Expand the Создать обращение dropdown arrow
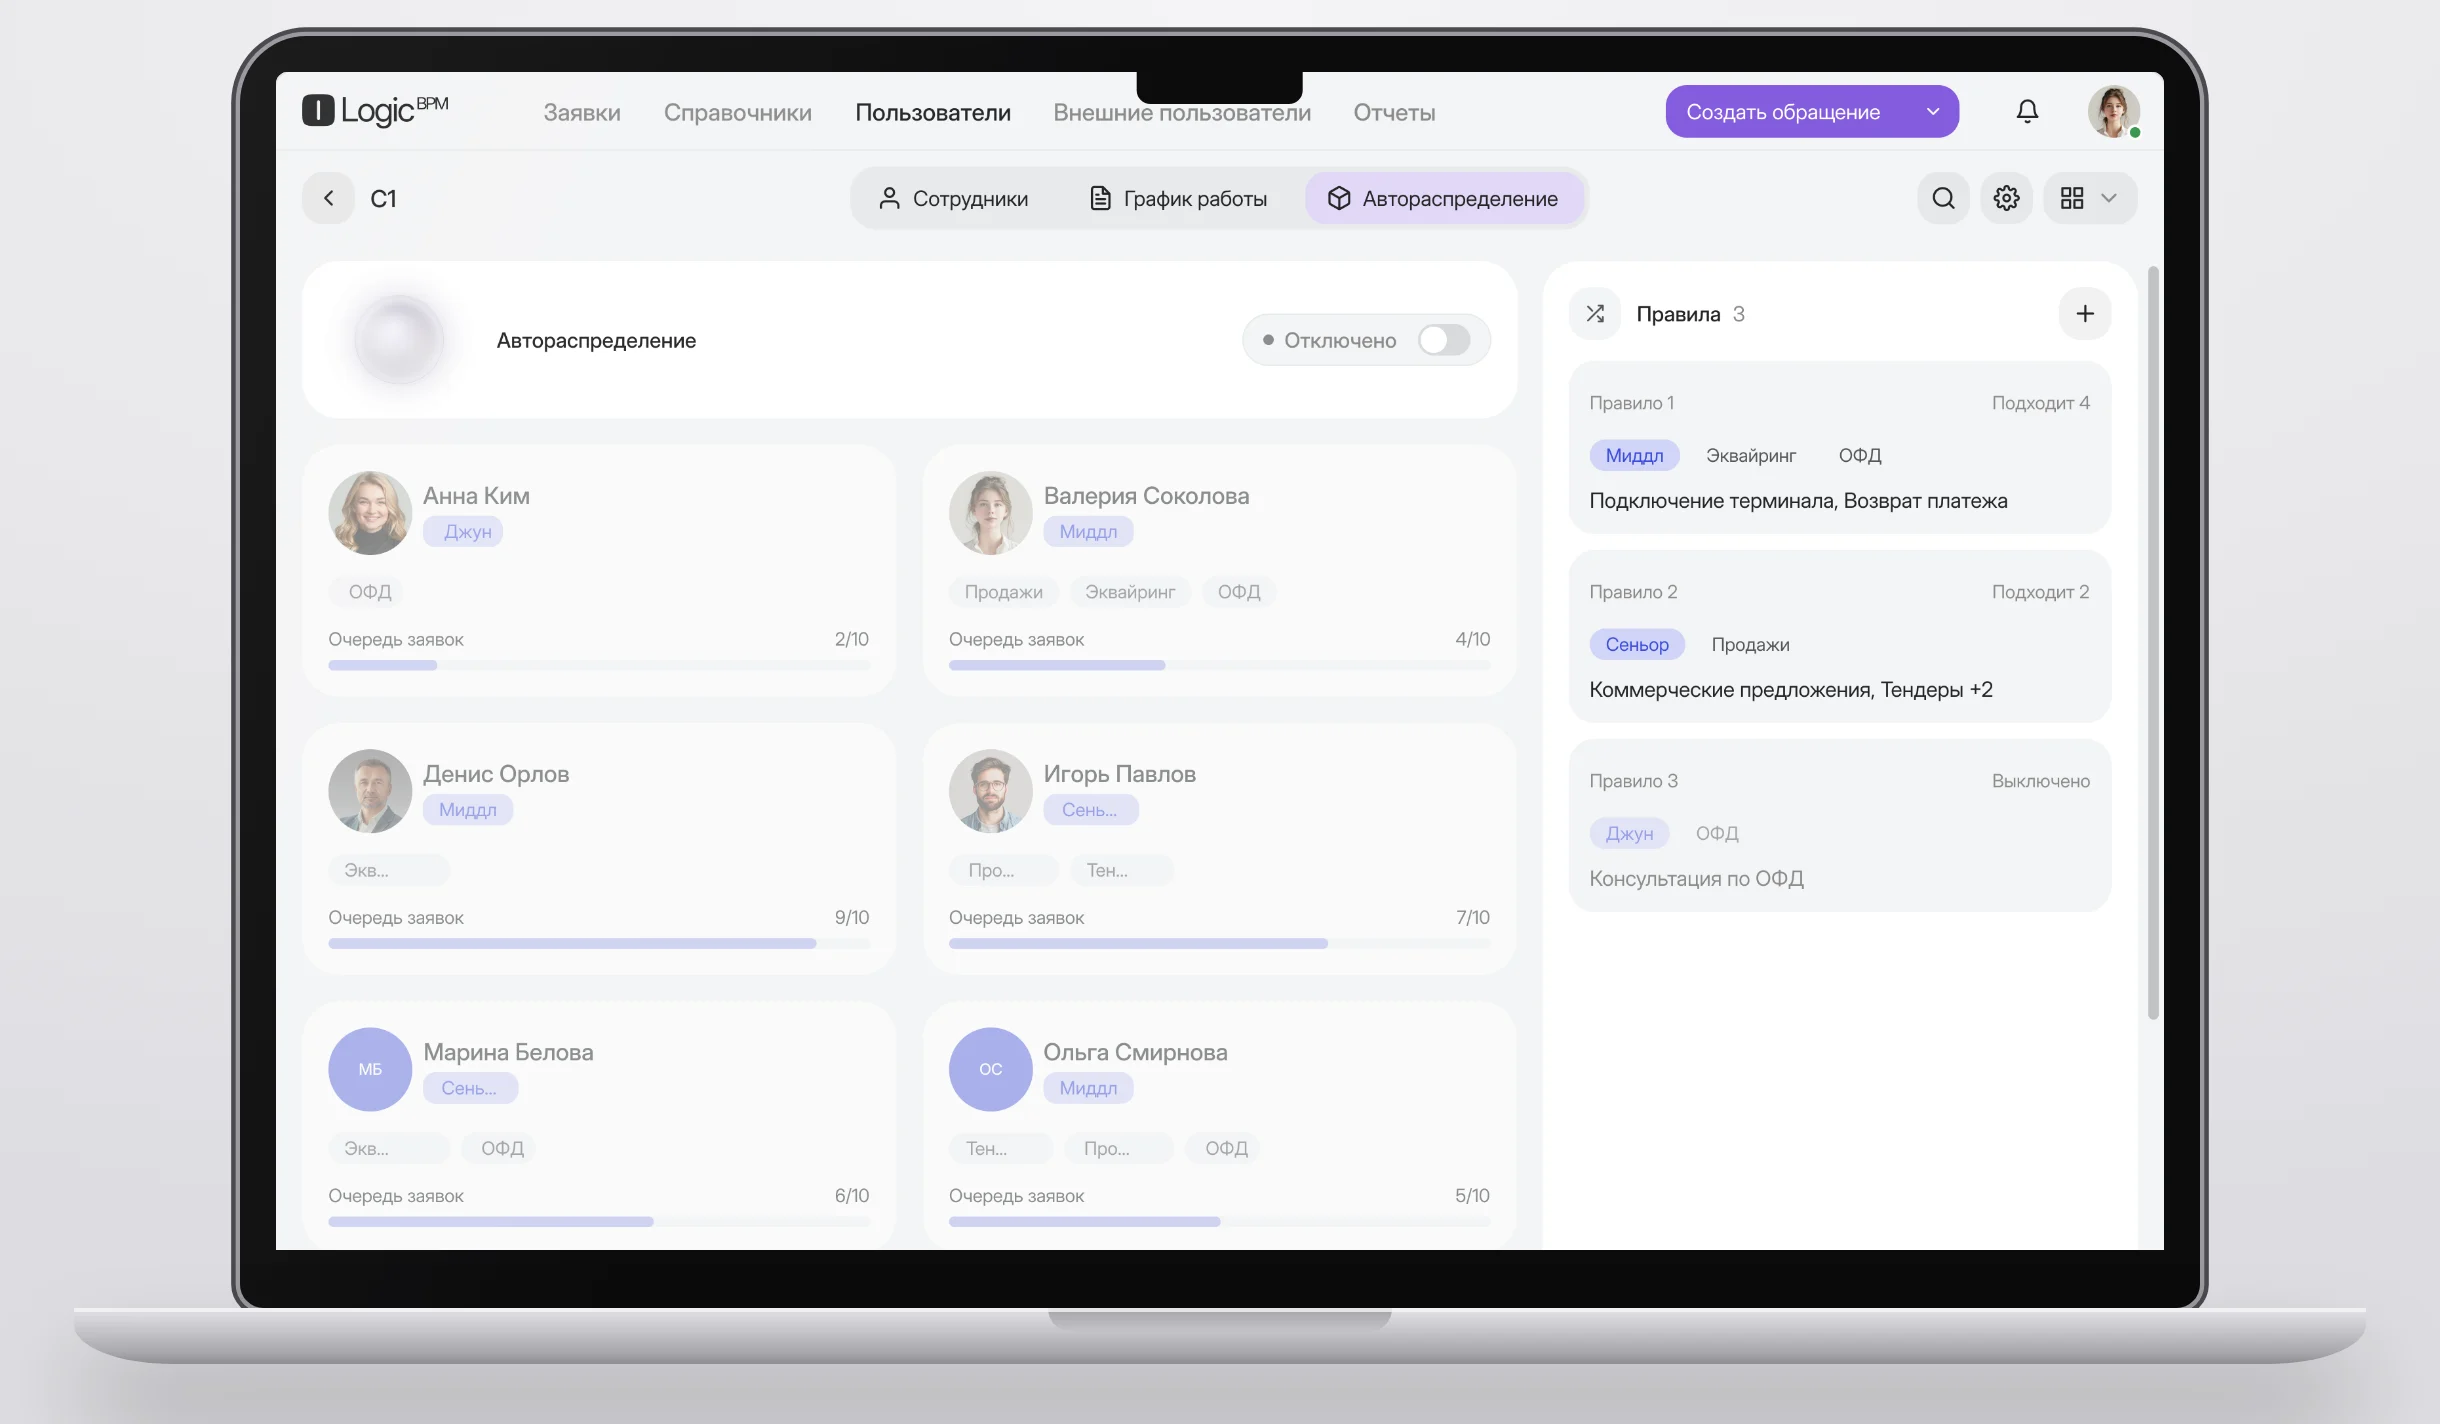2440x1424 pixels. point(1933,112)
